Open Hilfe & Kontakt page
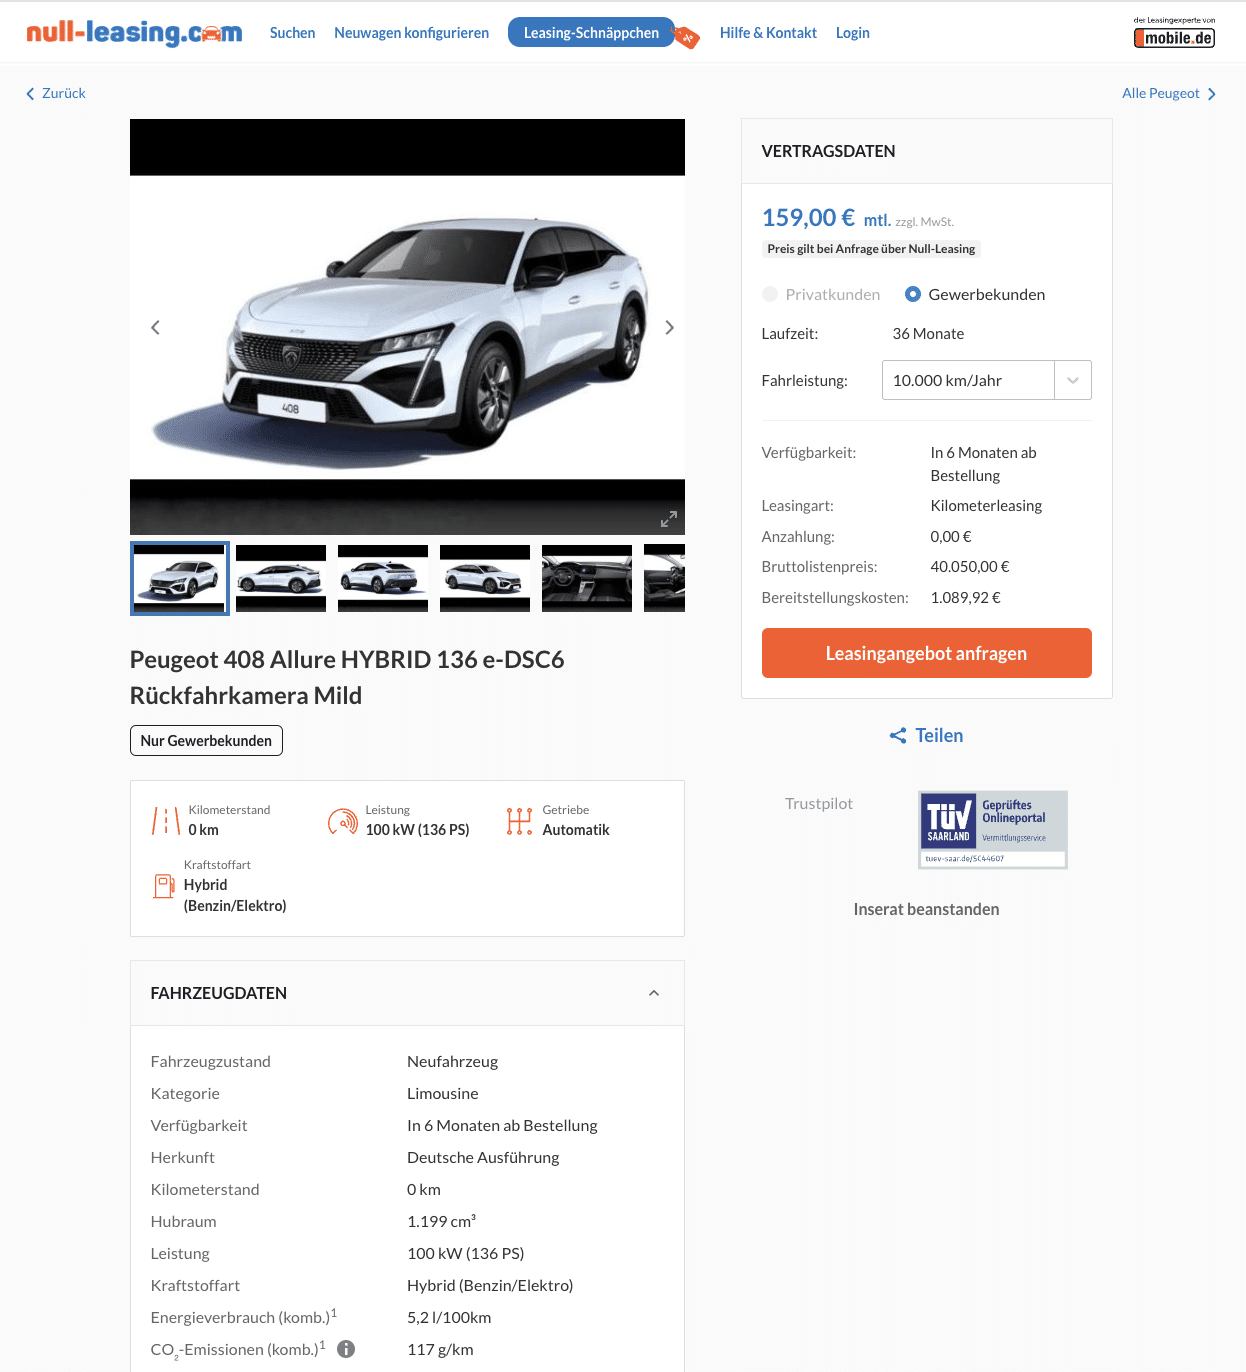 [x=768, y=33]
